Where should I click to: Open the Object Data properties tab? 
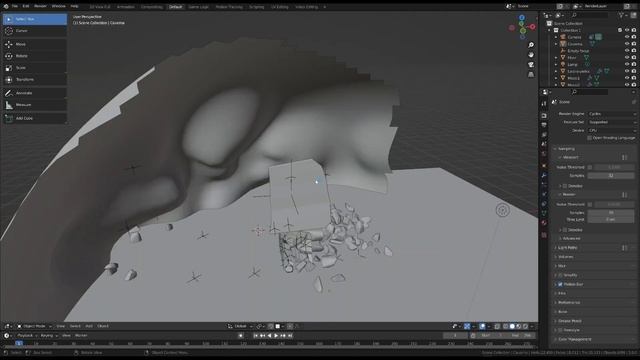tap(544, 213)
